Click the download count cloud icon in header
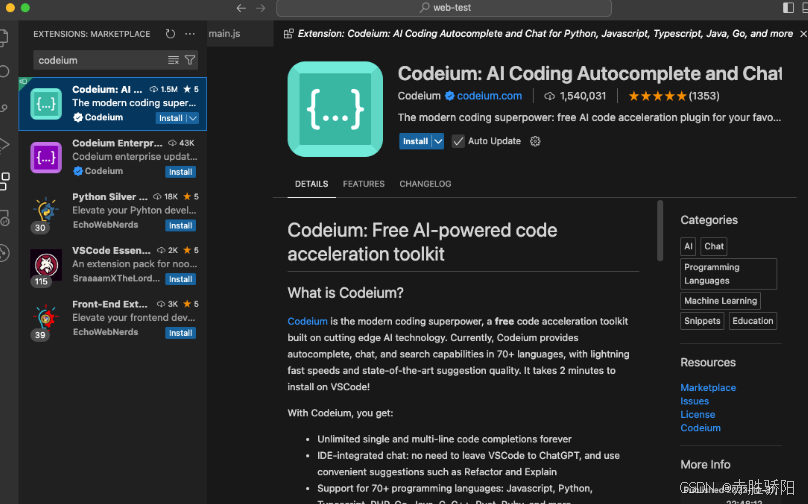808x504 pixels. pos(550,96)
